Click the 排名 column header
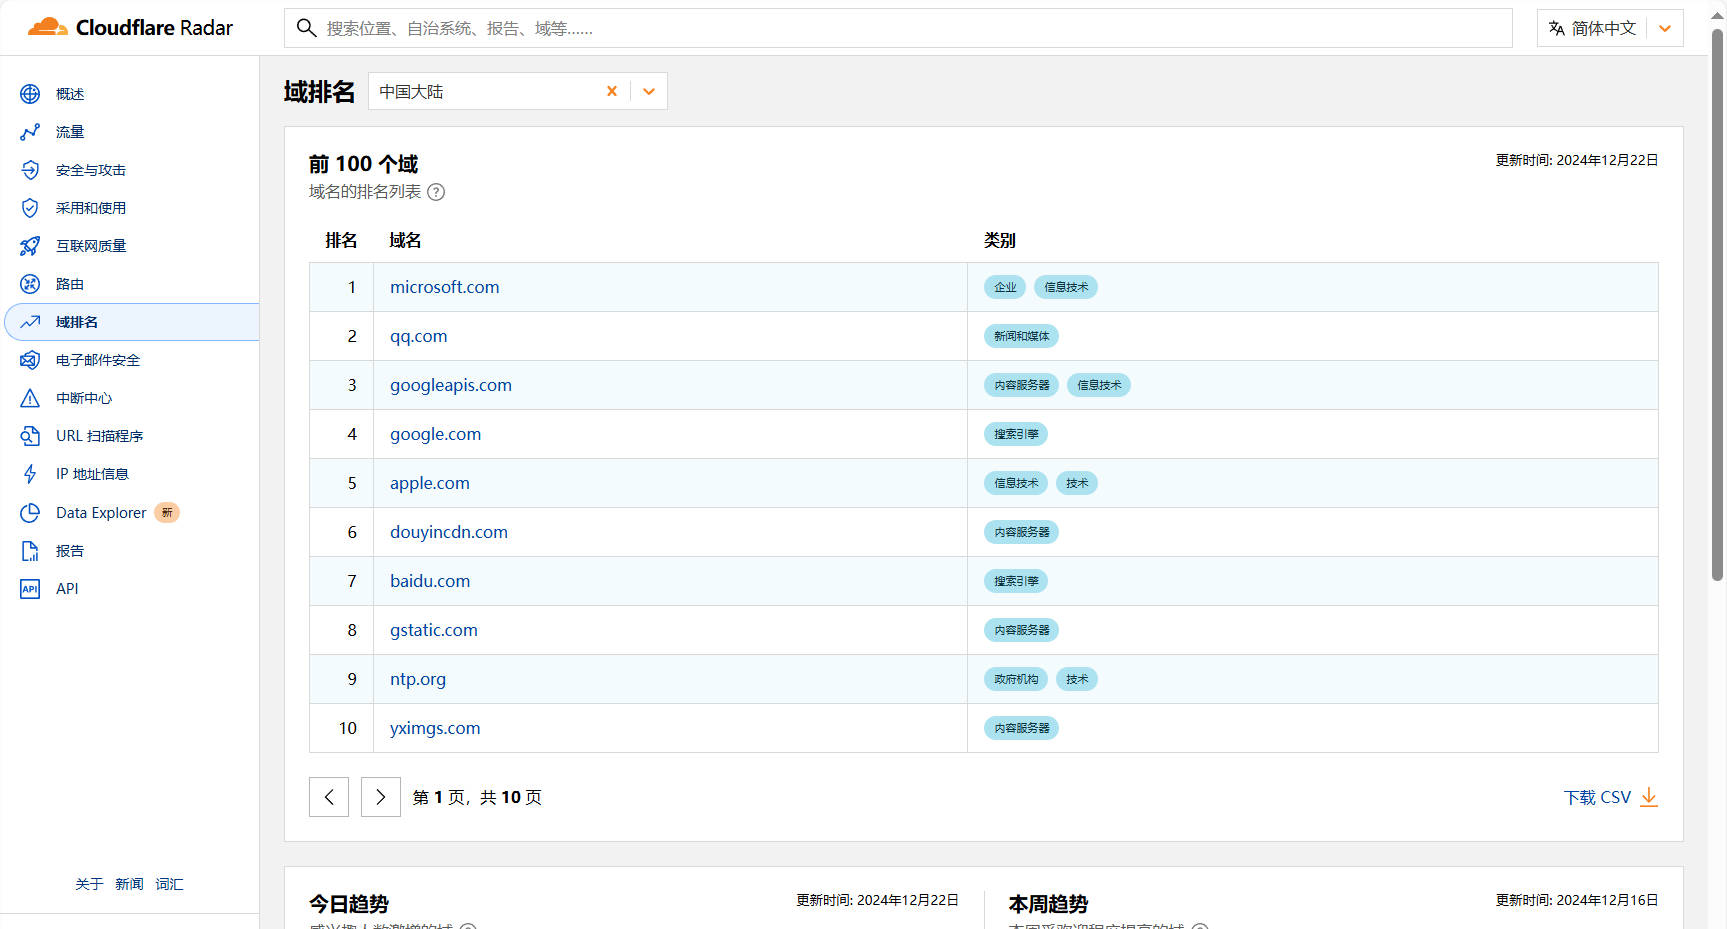The width and height of the screenshot is (1727, 929). click(x=341, y=240)
